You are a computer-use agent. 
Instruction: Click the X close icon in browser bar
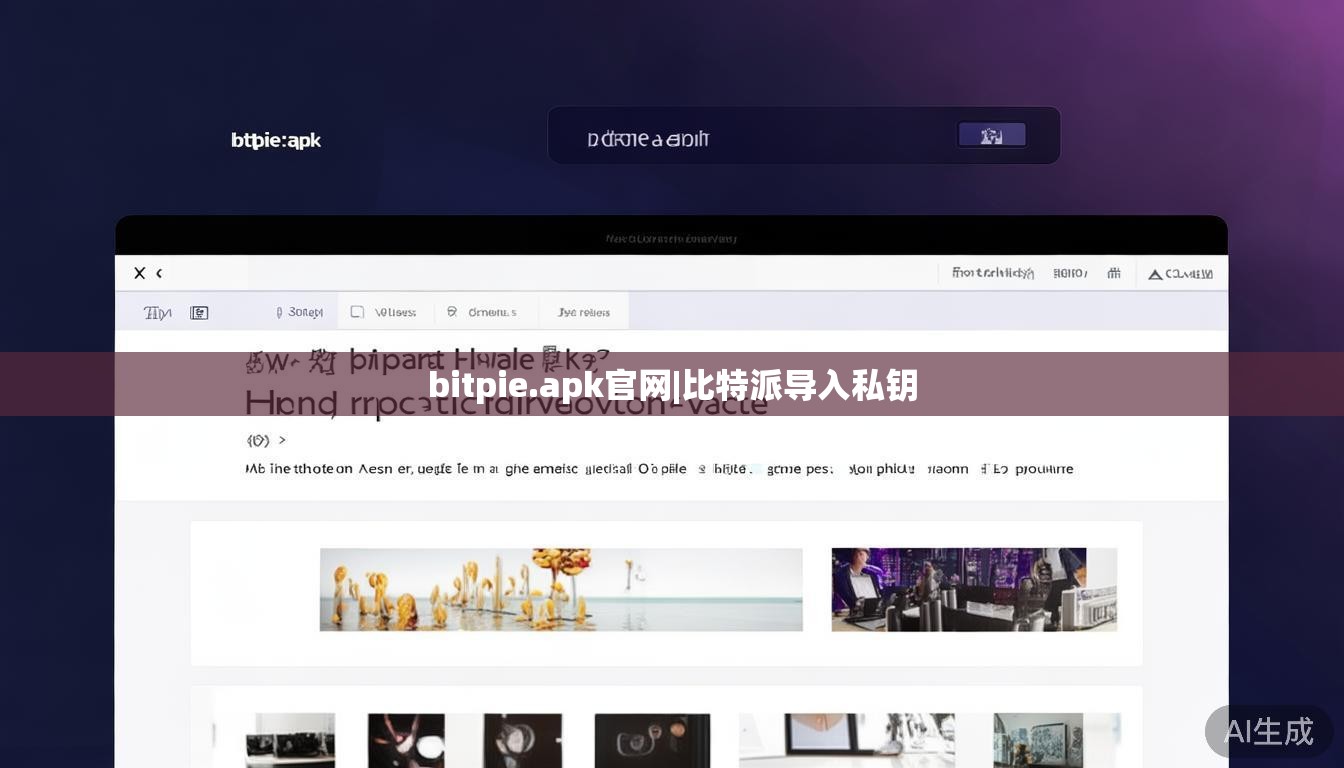pyautogui.click(x=140, y=273)
